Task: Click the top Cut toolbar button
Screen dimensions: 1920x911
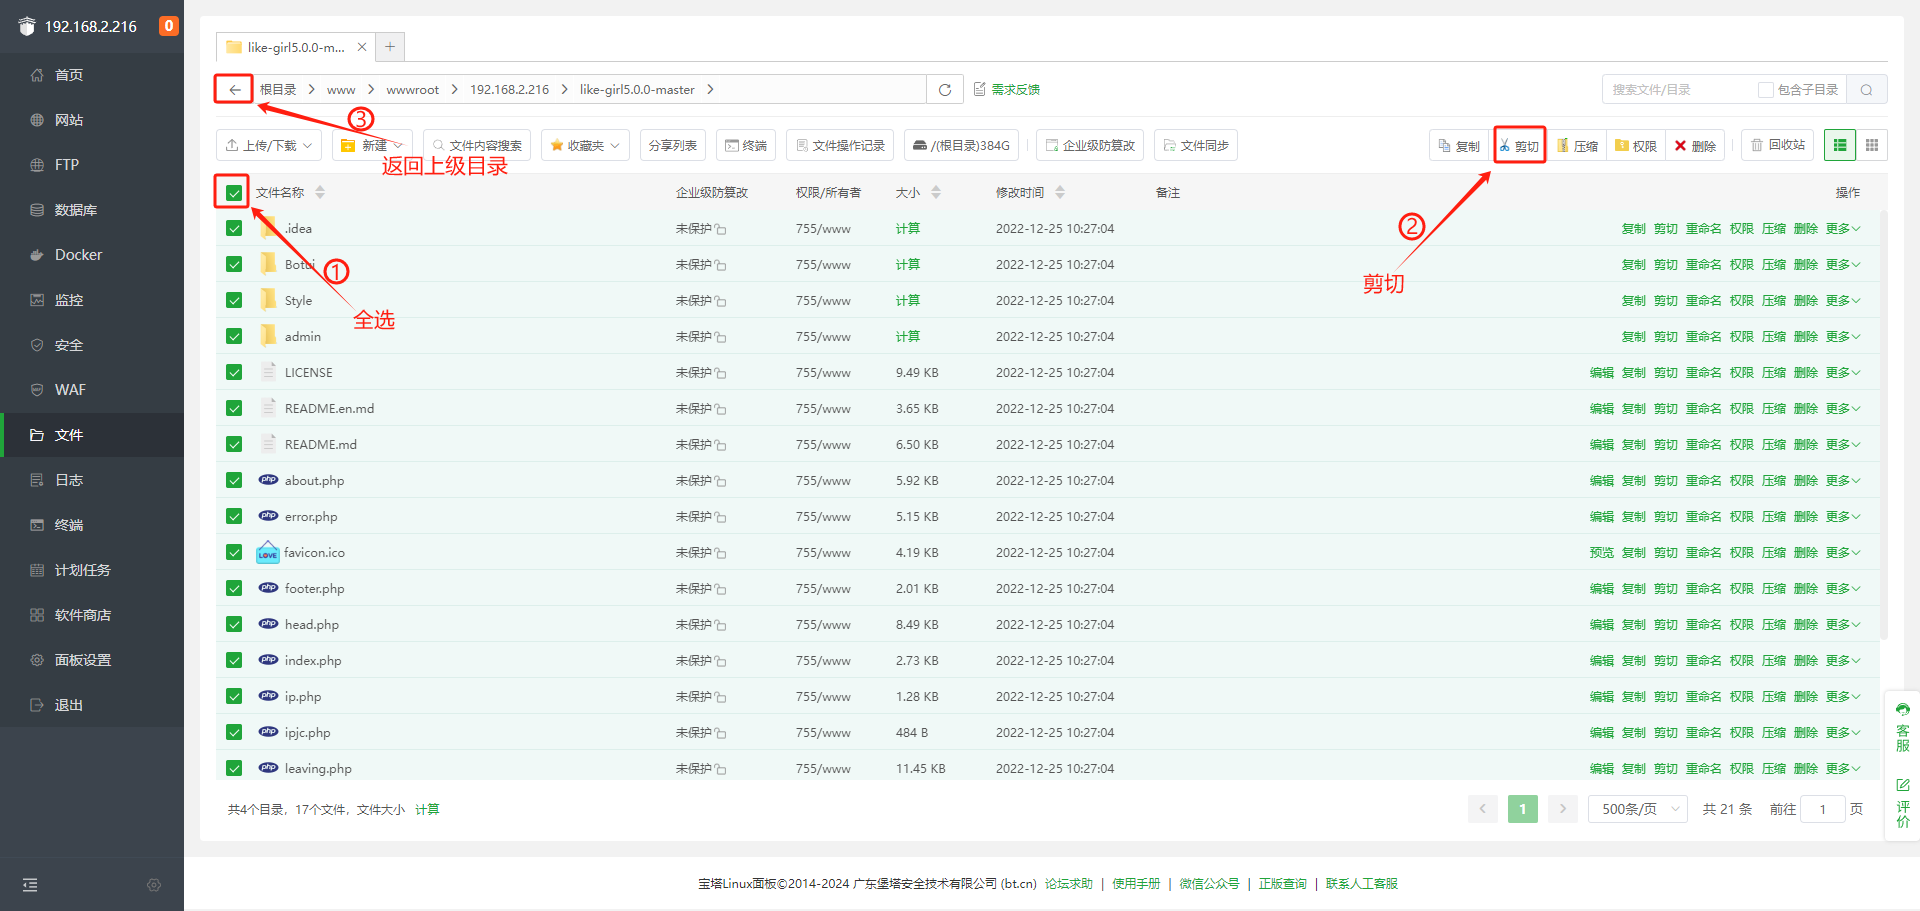Action: point(1519,145)
